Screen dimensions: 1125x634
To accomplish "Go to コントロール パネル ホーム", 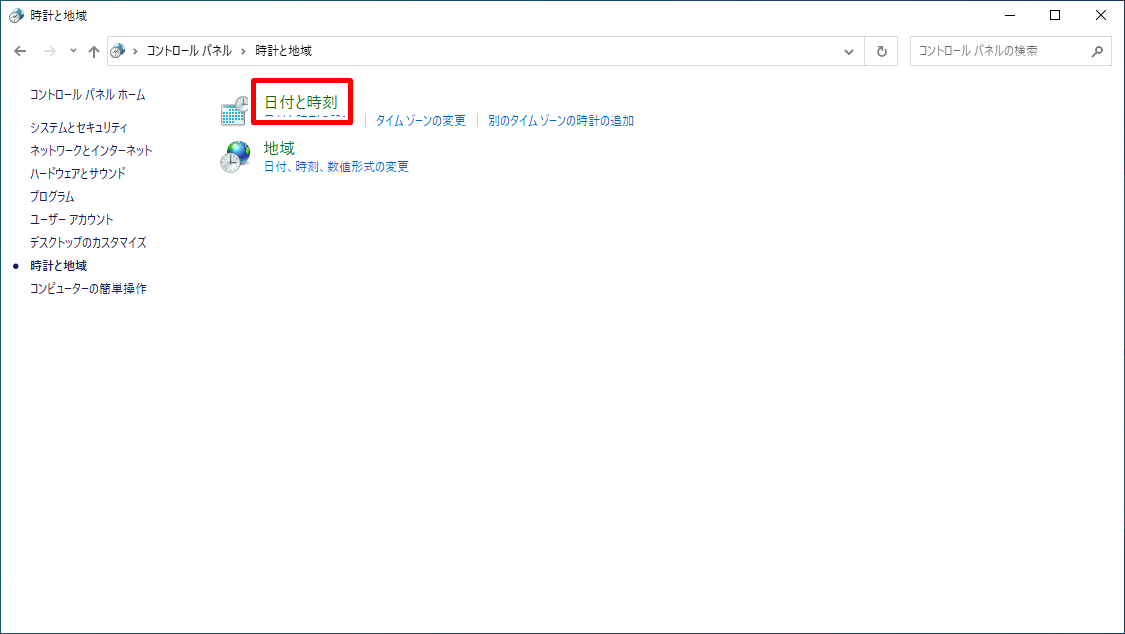I will [x=87, y=95].
